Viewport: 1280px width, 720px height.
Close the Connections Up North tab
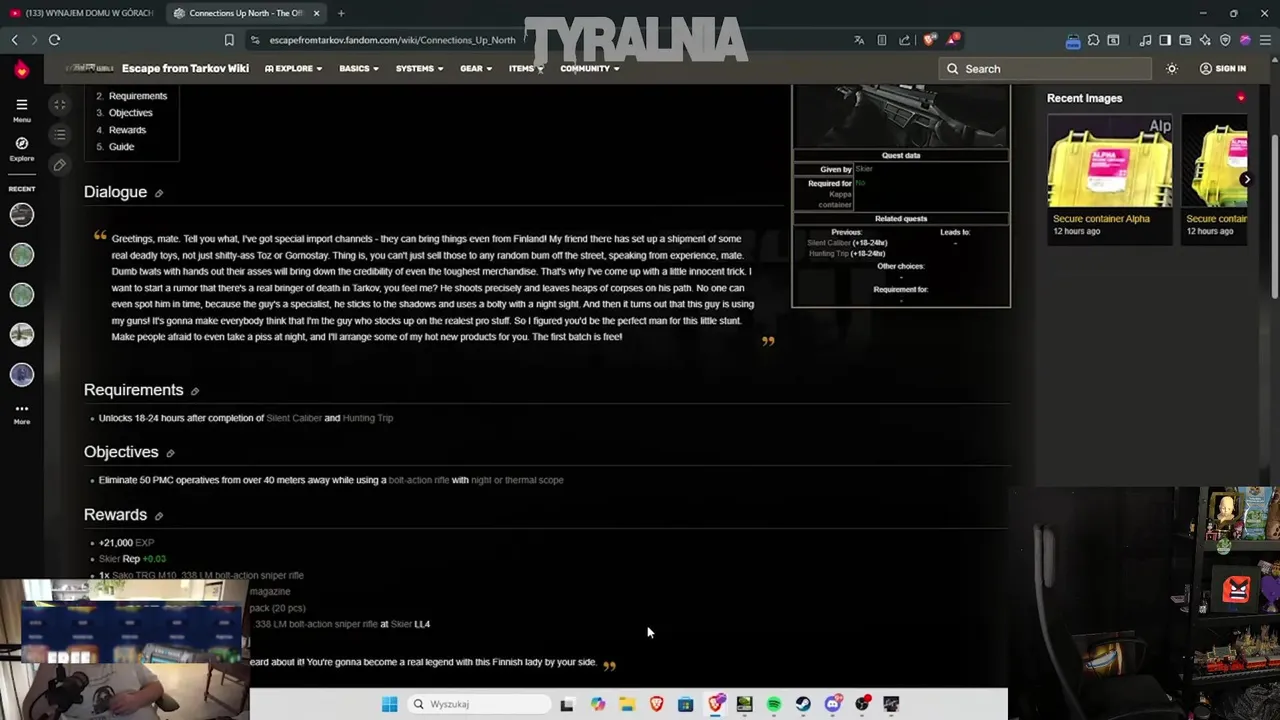tap(317, 13)
